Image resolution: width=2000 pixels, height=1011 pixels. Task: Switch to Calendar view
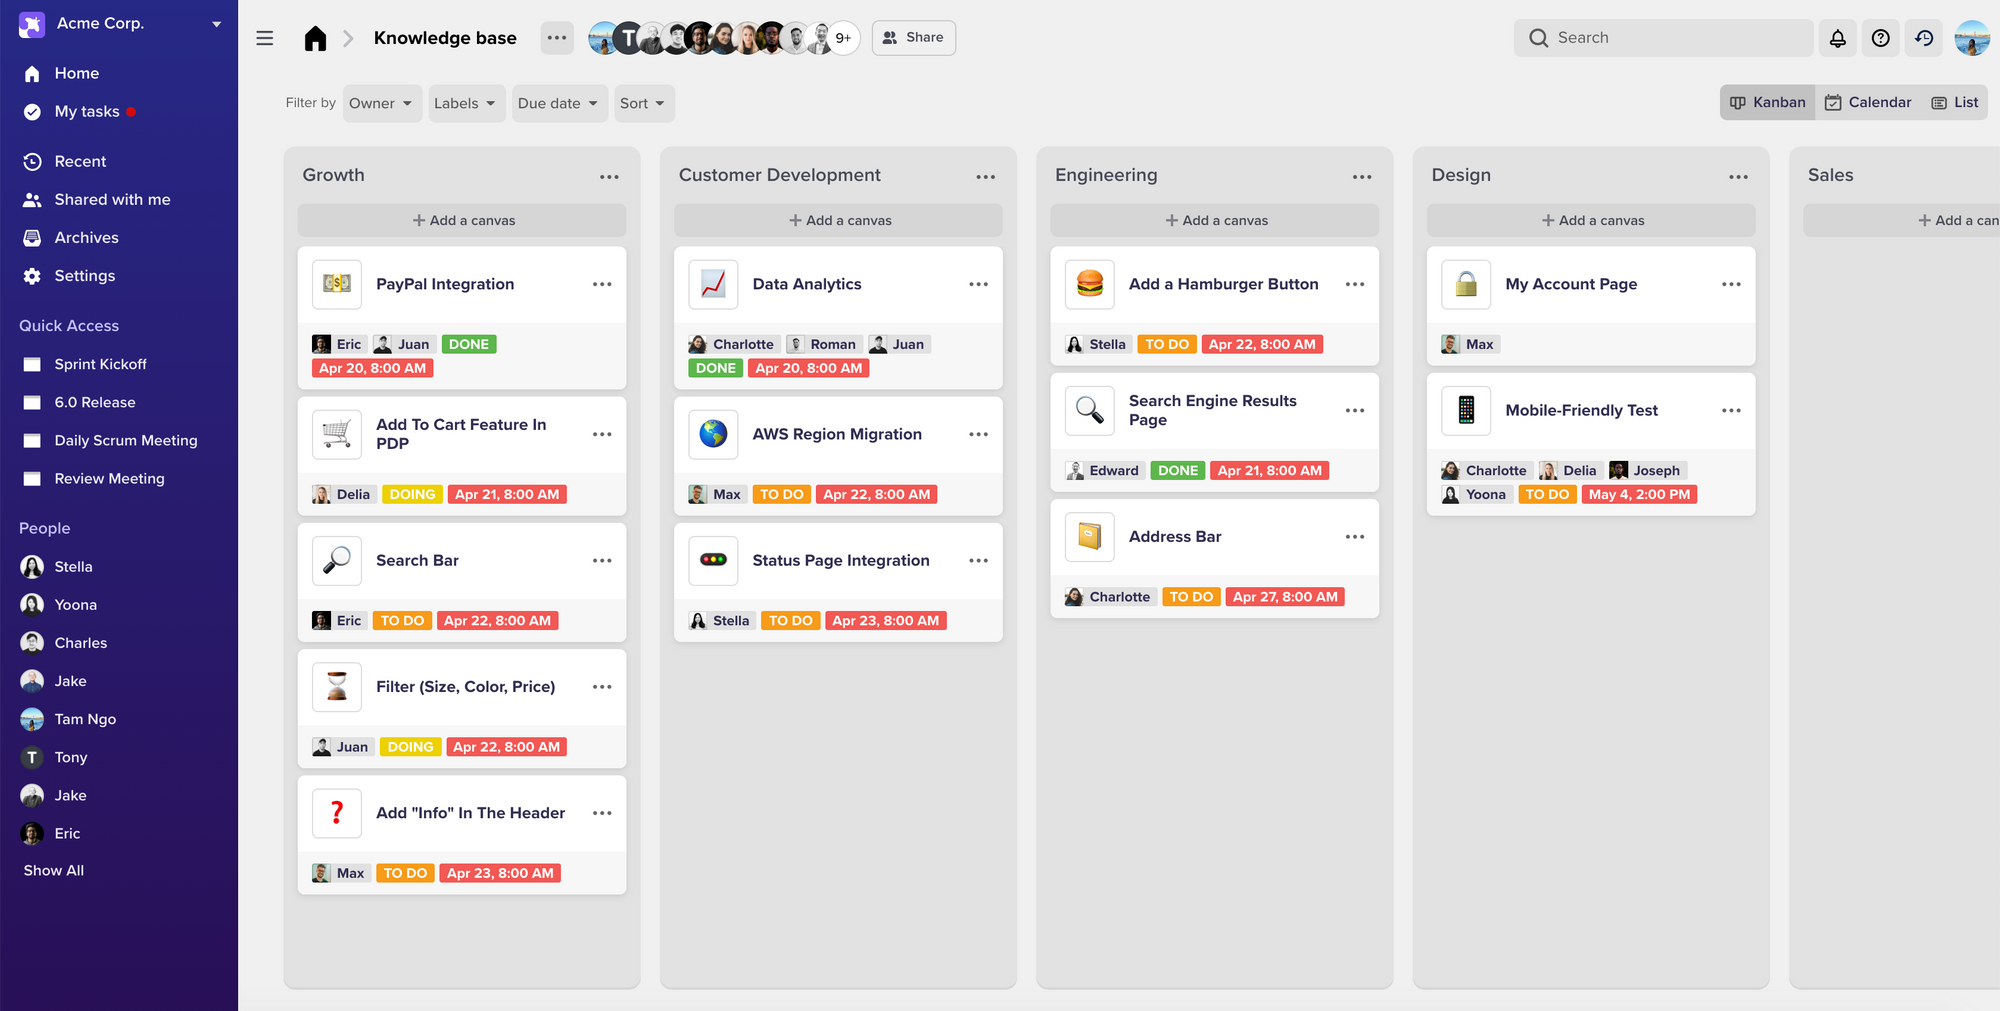(x=1868, y=102)
